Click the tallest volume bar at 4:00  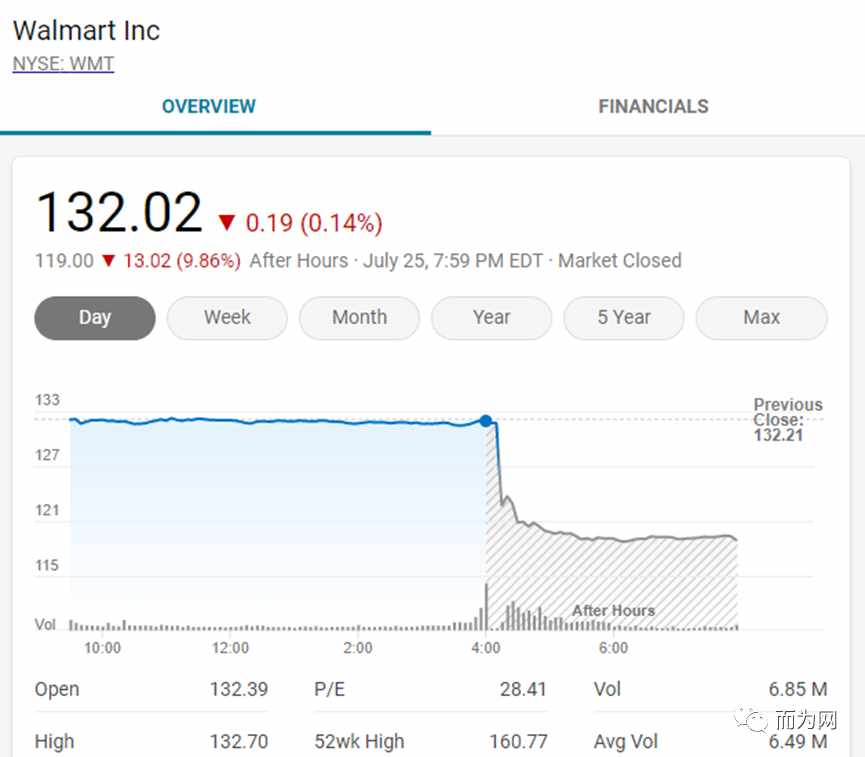(x=486, y=606)
